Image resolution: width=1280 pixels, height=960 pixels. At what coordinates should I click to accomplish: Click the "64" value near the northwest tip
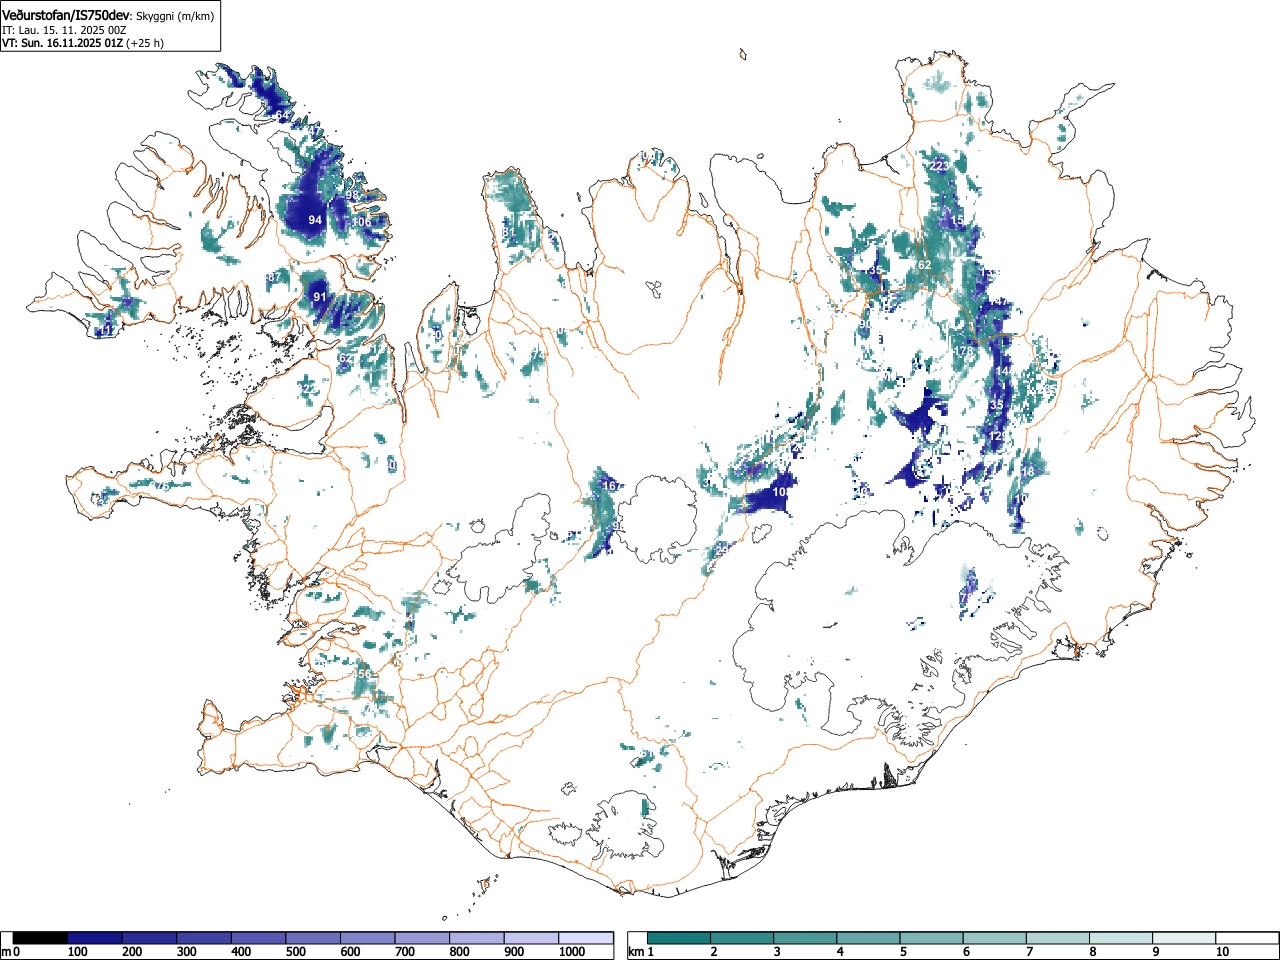(283, 116)
